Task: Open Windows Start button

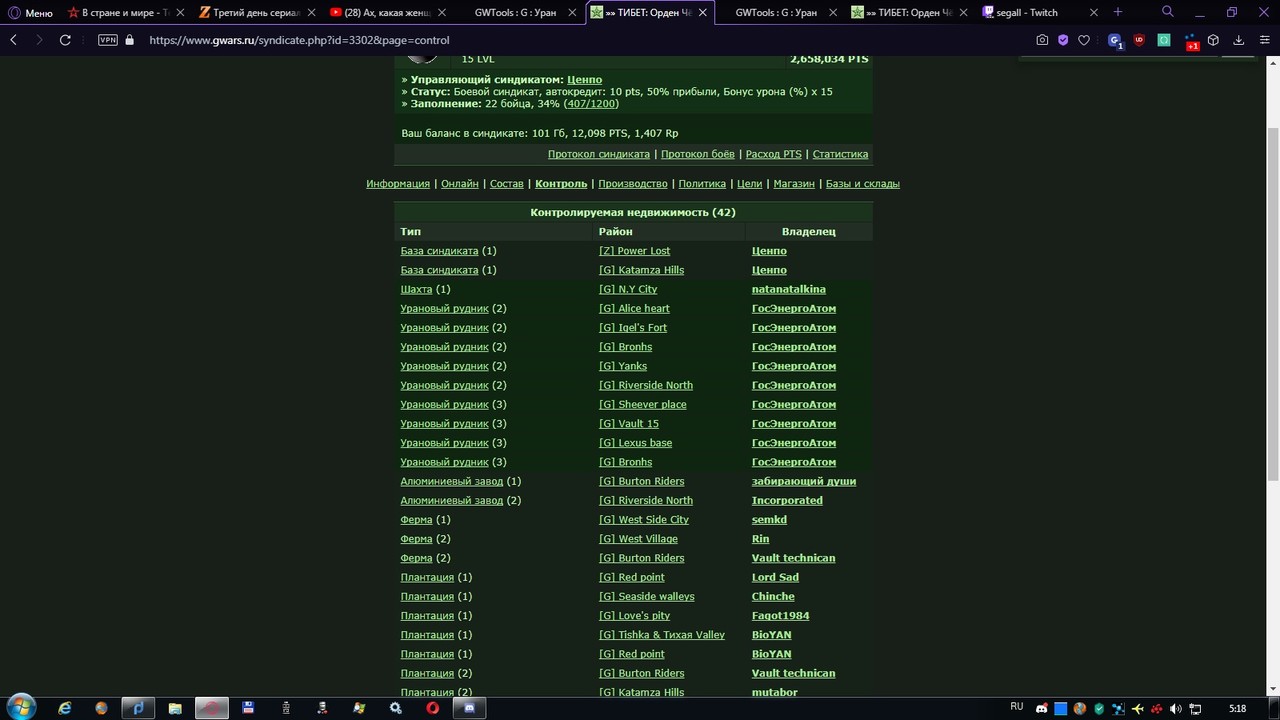Action: [x=21, y=708]
